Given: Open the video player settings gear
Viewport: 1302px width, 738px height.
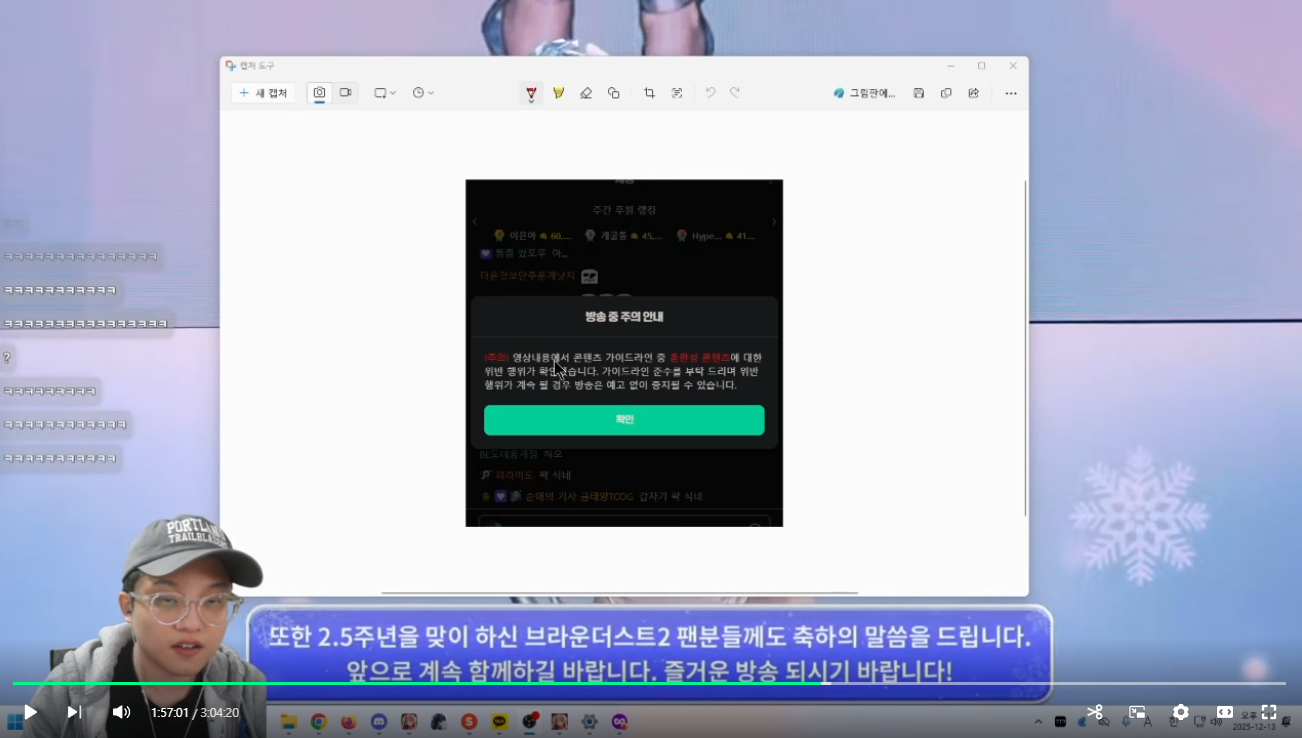Looking at the screenshot, I should click(x=1180, y=712).
